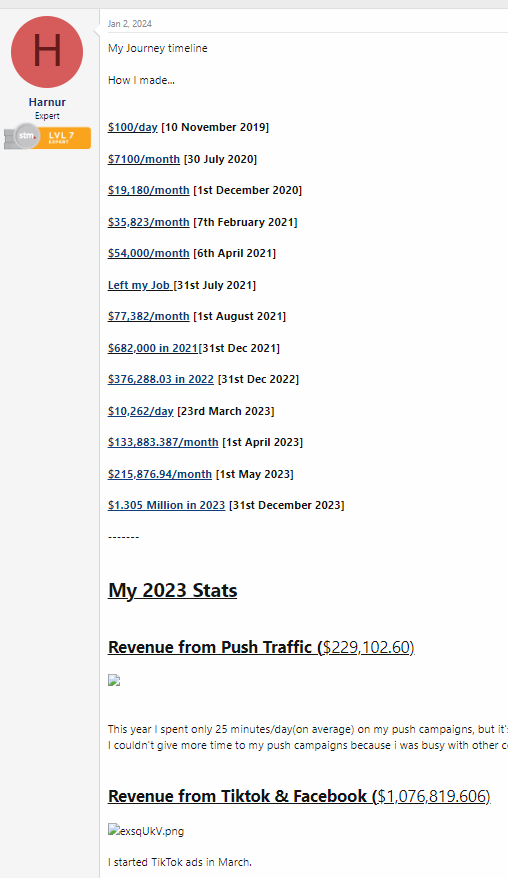Image resolution: width=508 pixels, height=878 pixels.
Task: Click the red H avatar icon
Action: [x=47, y=52]
